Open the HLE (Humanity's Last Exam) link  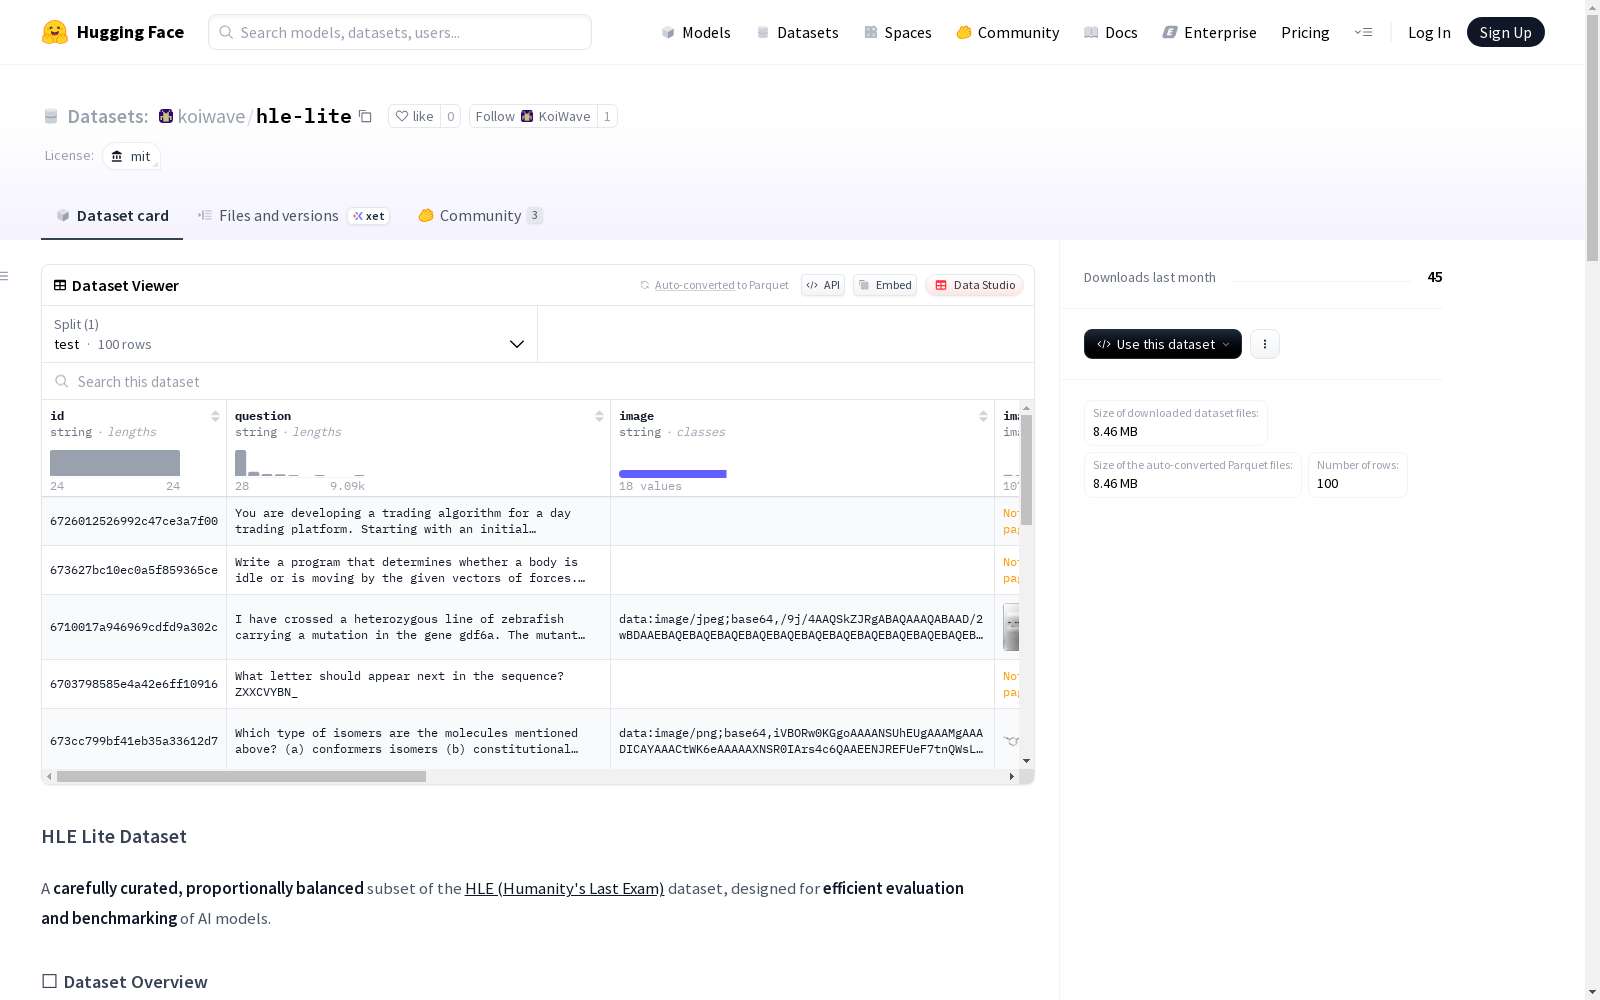[564, 888]
